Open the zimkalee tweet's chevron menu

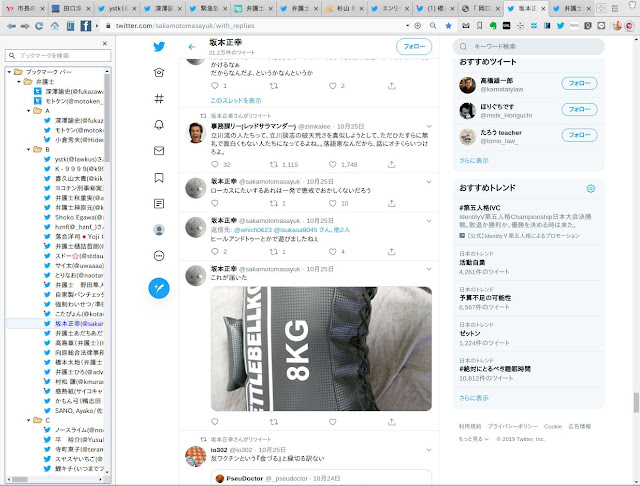429,126
